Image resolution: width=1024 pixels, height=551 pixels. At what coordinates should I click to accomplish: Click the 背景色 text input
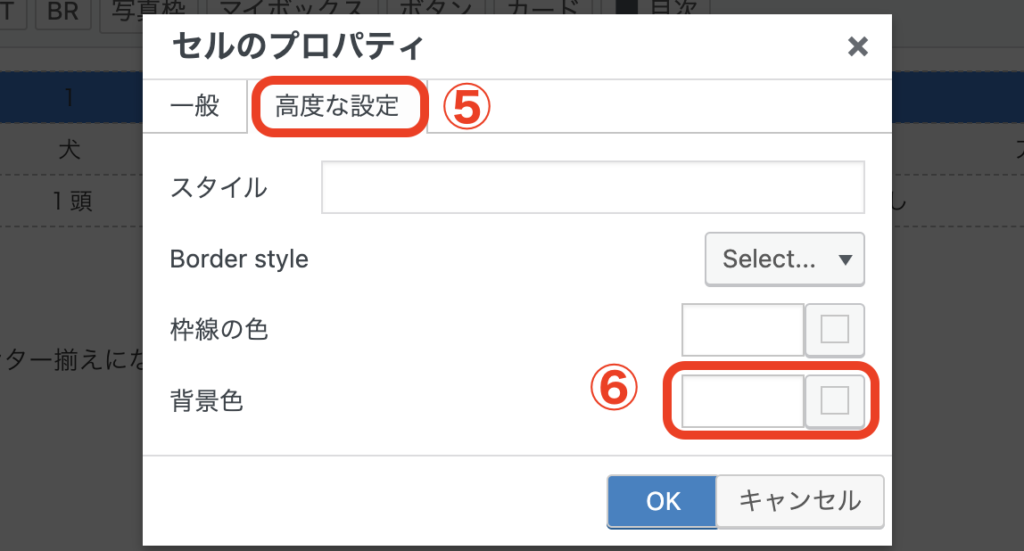pos(743,401)
